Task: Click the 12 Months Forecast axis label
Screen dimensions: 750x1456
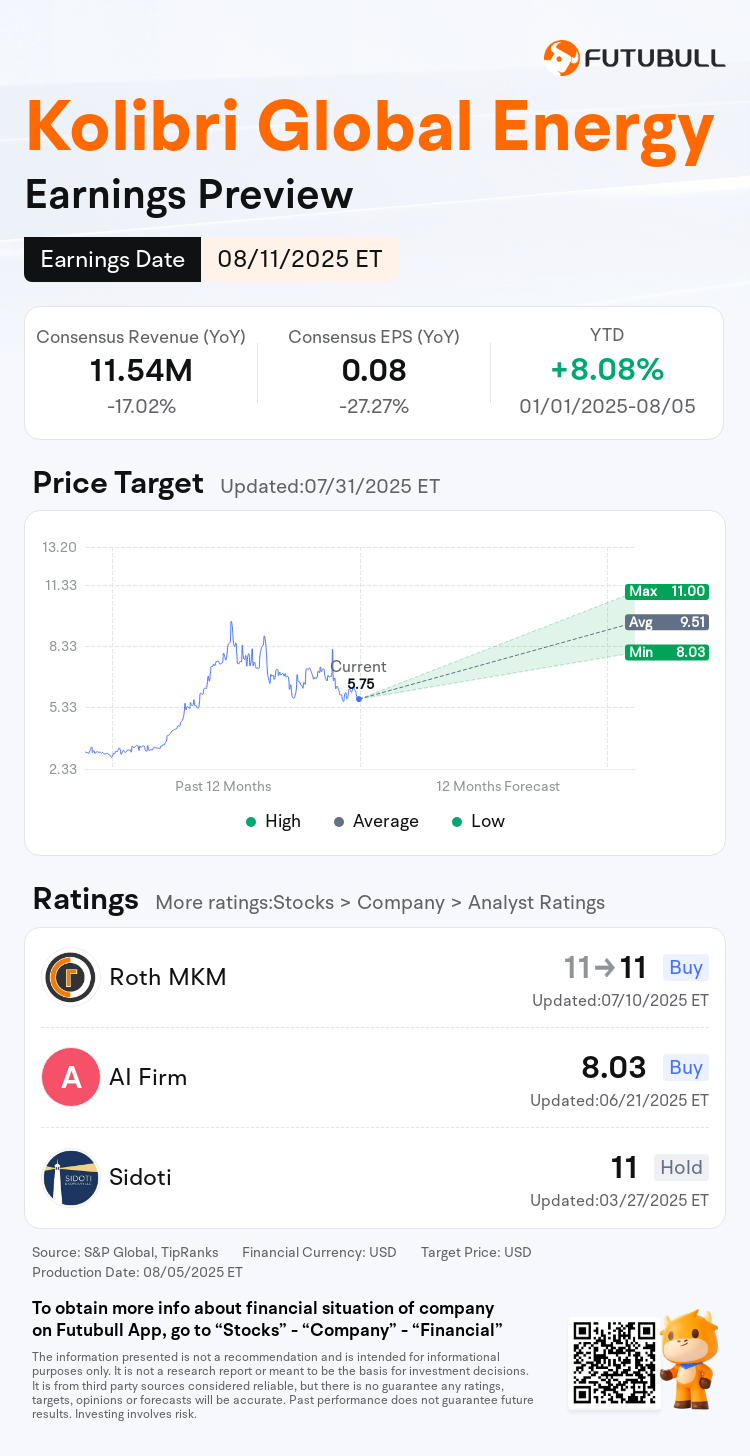Action: (x=498, y=786)
